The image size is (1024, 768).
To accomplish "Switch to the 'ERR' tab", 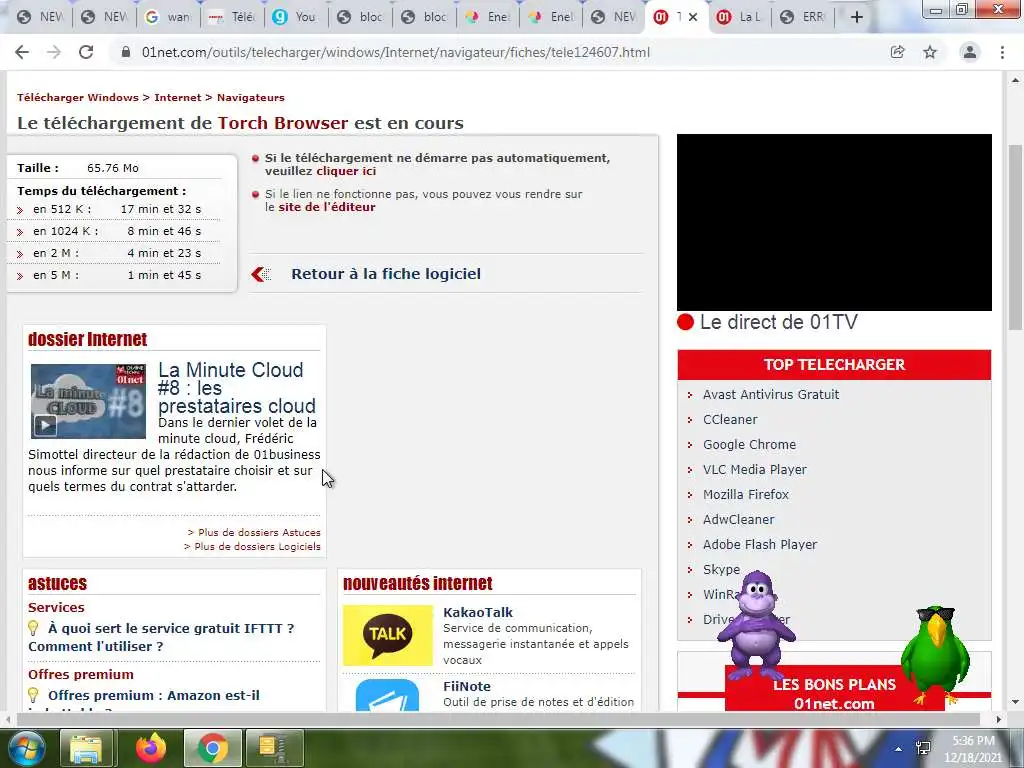I will point(804,17).
